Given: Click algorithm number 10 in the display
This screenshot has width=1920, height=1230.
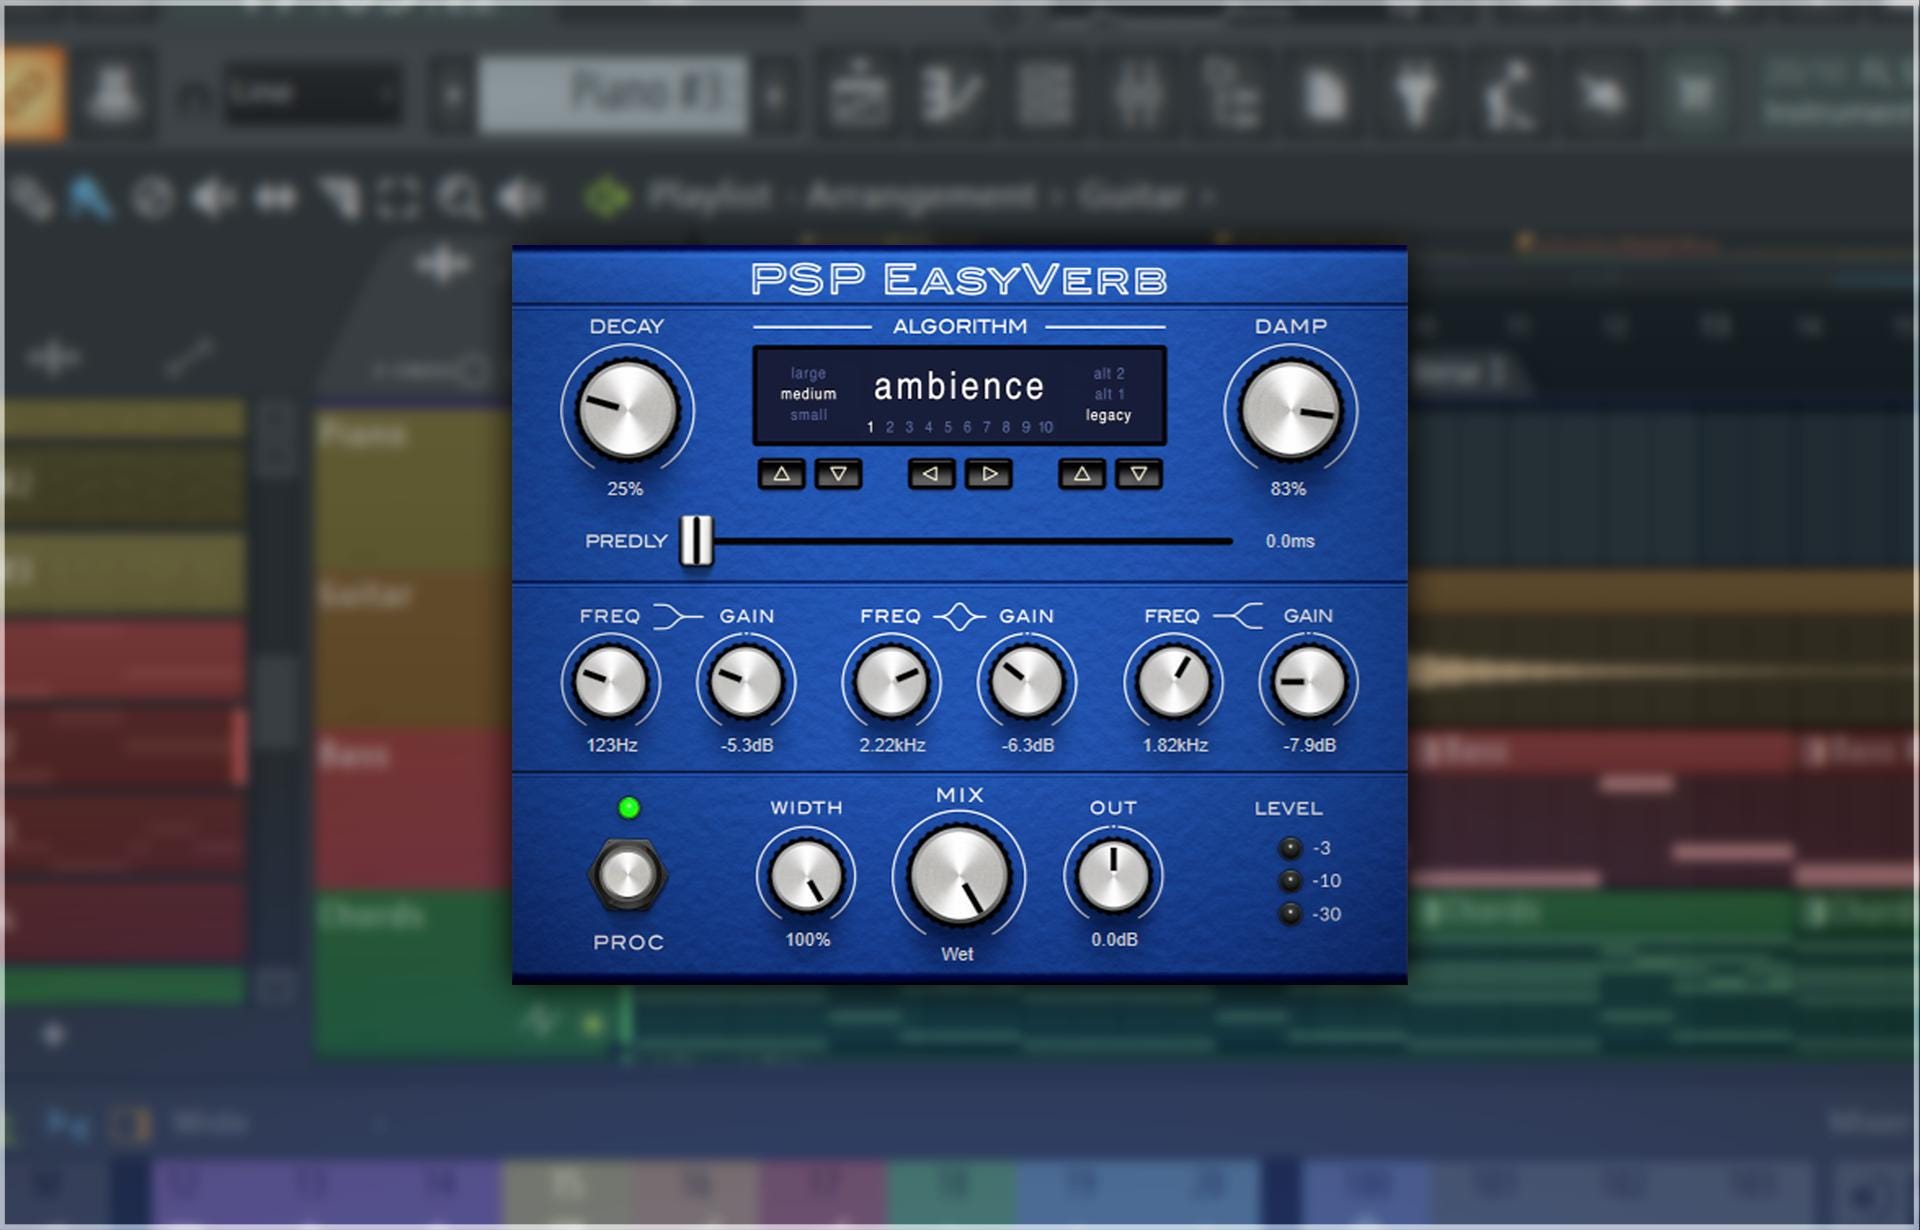Looking at the screenshot, I should [1045, 427].
